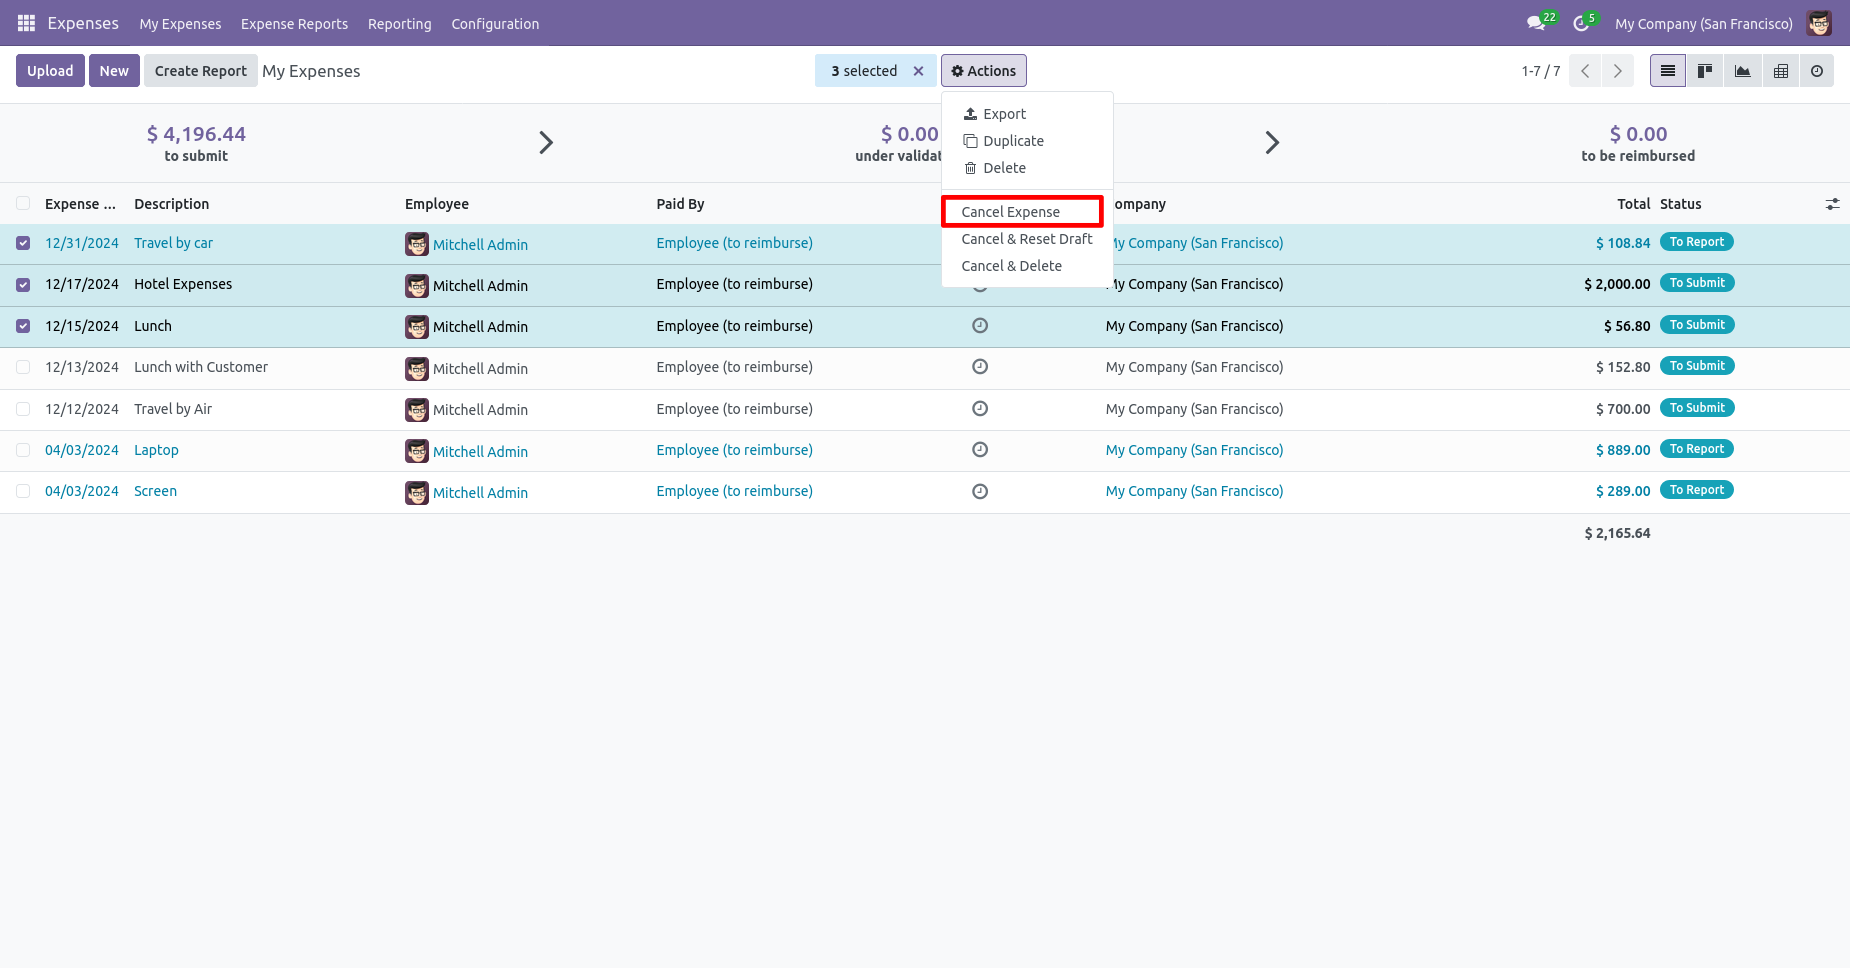
Task: Open the conversations chat icon
Action: [x=1537, y=23]
